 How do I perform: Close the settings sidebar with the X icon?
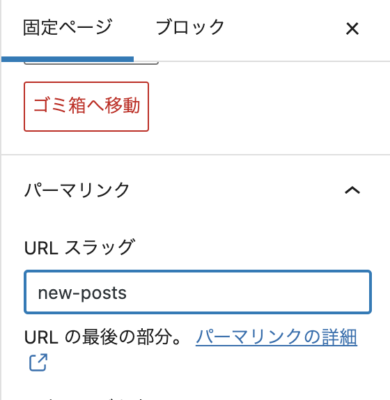click(352, 29)
